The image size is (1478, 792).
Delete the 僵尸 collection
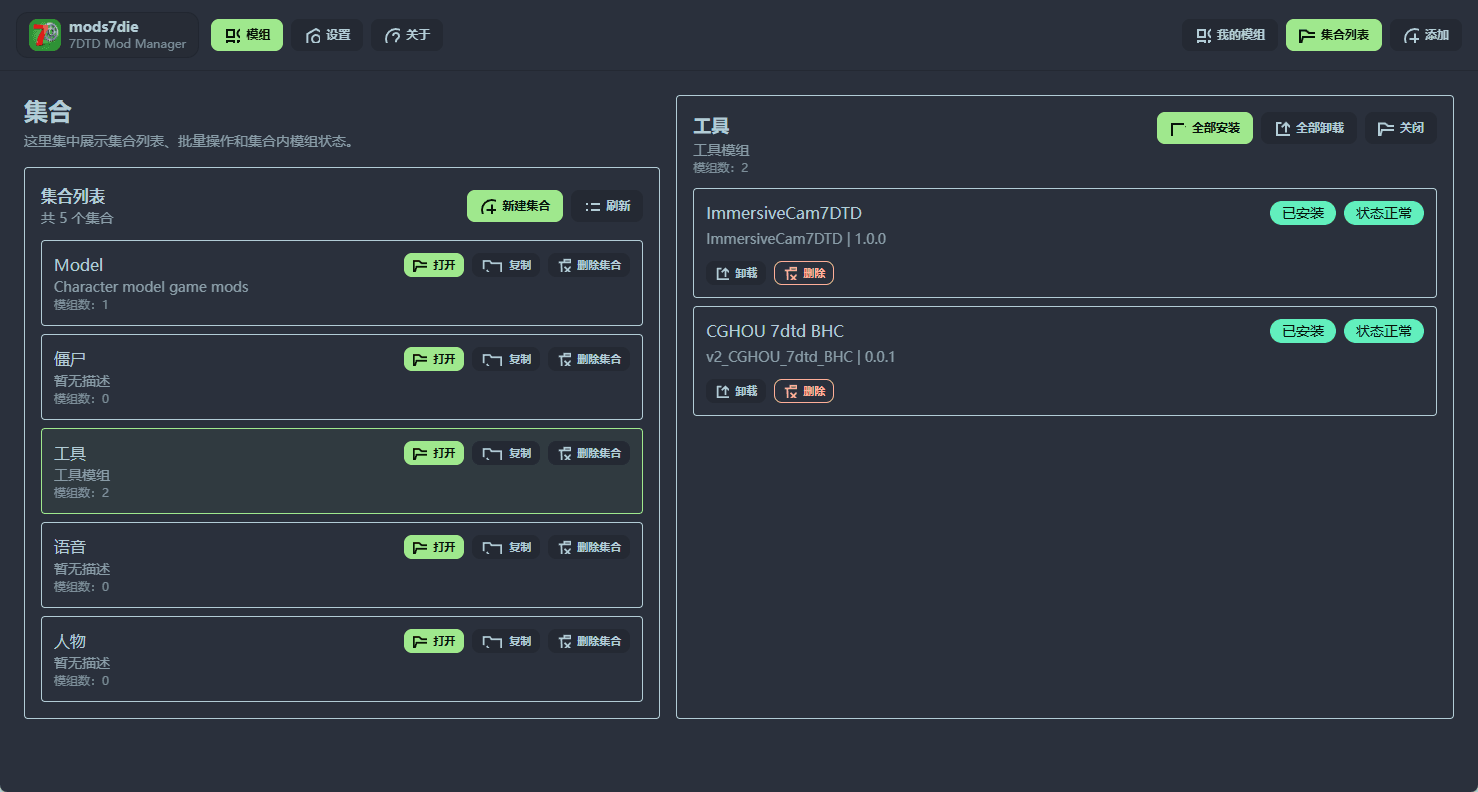[589, 358]
